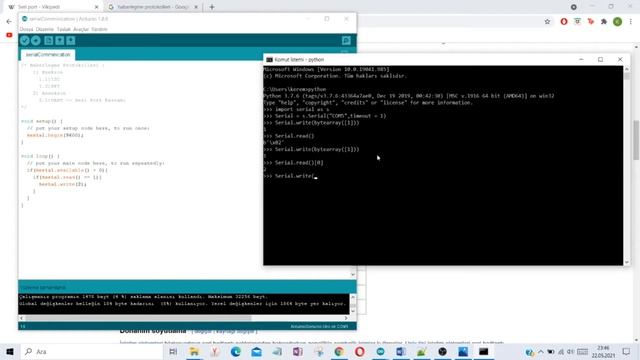This screenshot has width=640, height=360.
Task: Click the Arduino/Genuino Uno on COM5 status text
Action: (x=319, y=327)
